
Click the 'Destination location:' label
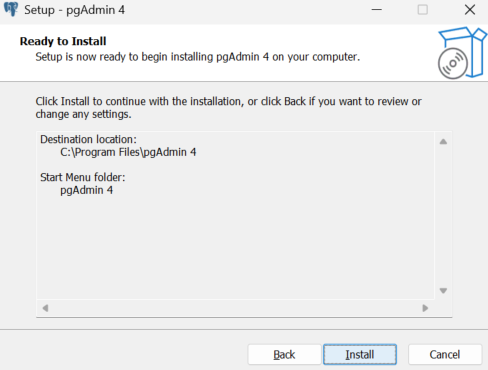pyautogui.click(x=88, y=139)
